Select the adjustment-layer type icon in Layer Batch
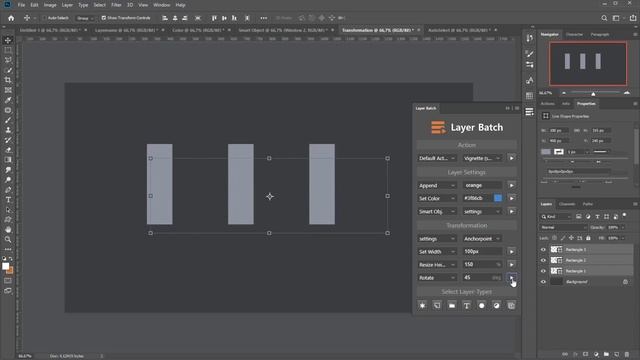 click(496, 305)
